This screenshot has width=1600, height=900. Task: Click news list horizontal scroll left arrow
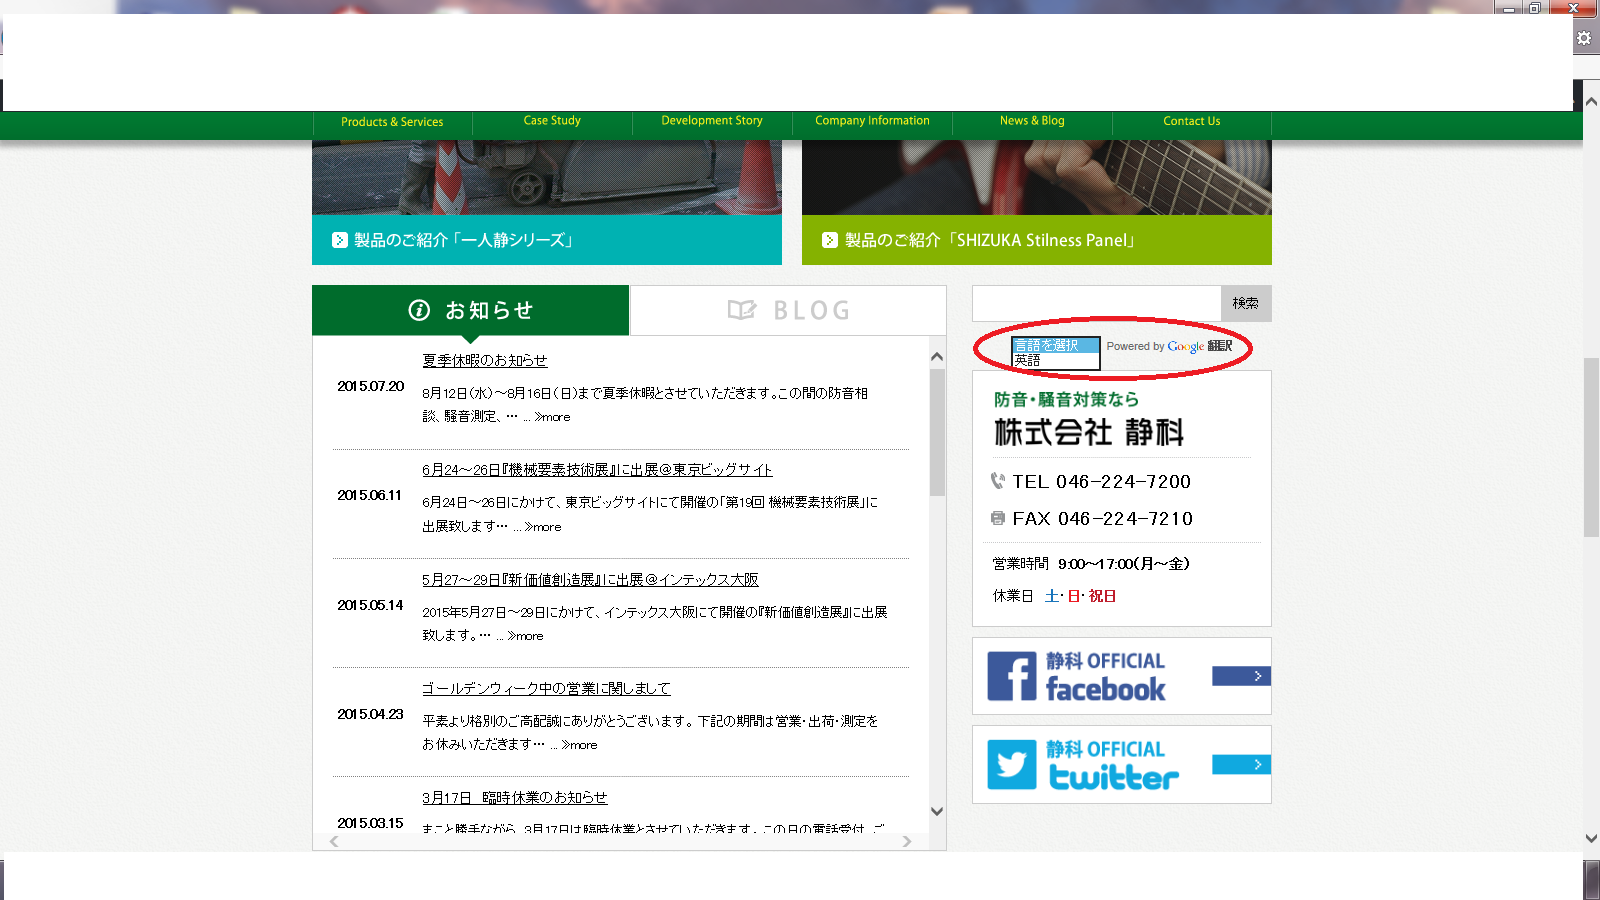click(x=334, y=842)
